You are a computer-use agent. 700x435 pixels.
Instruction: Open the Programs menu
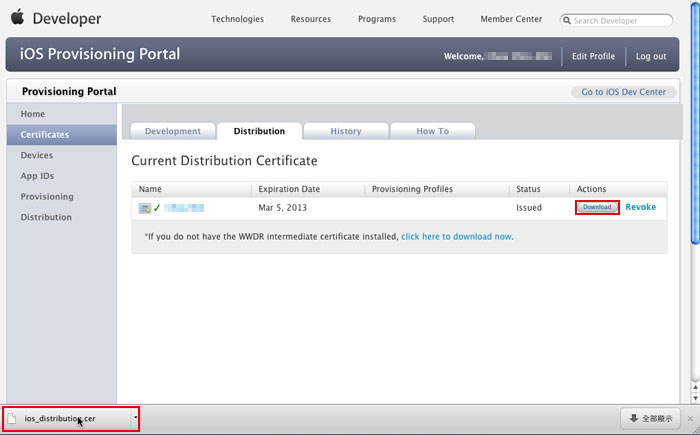pyautogui.click(x=377, y=19)
